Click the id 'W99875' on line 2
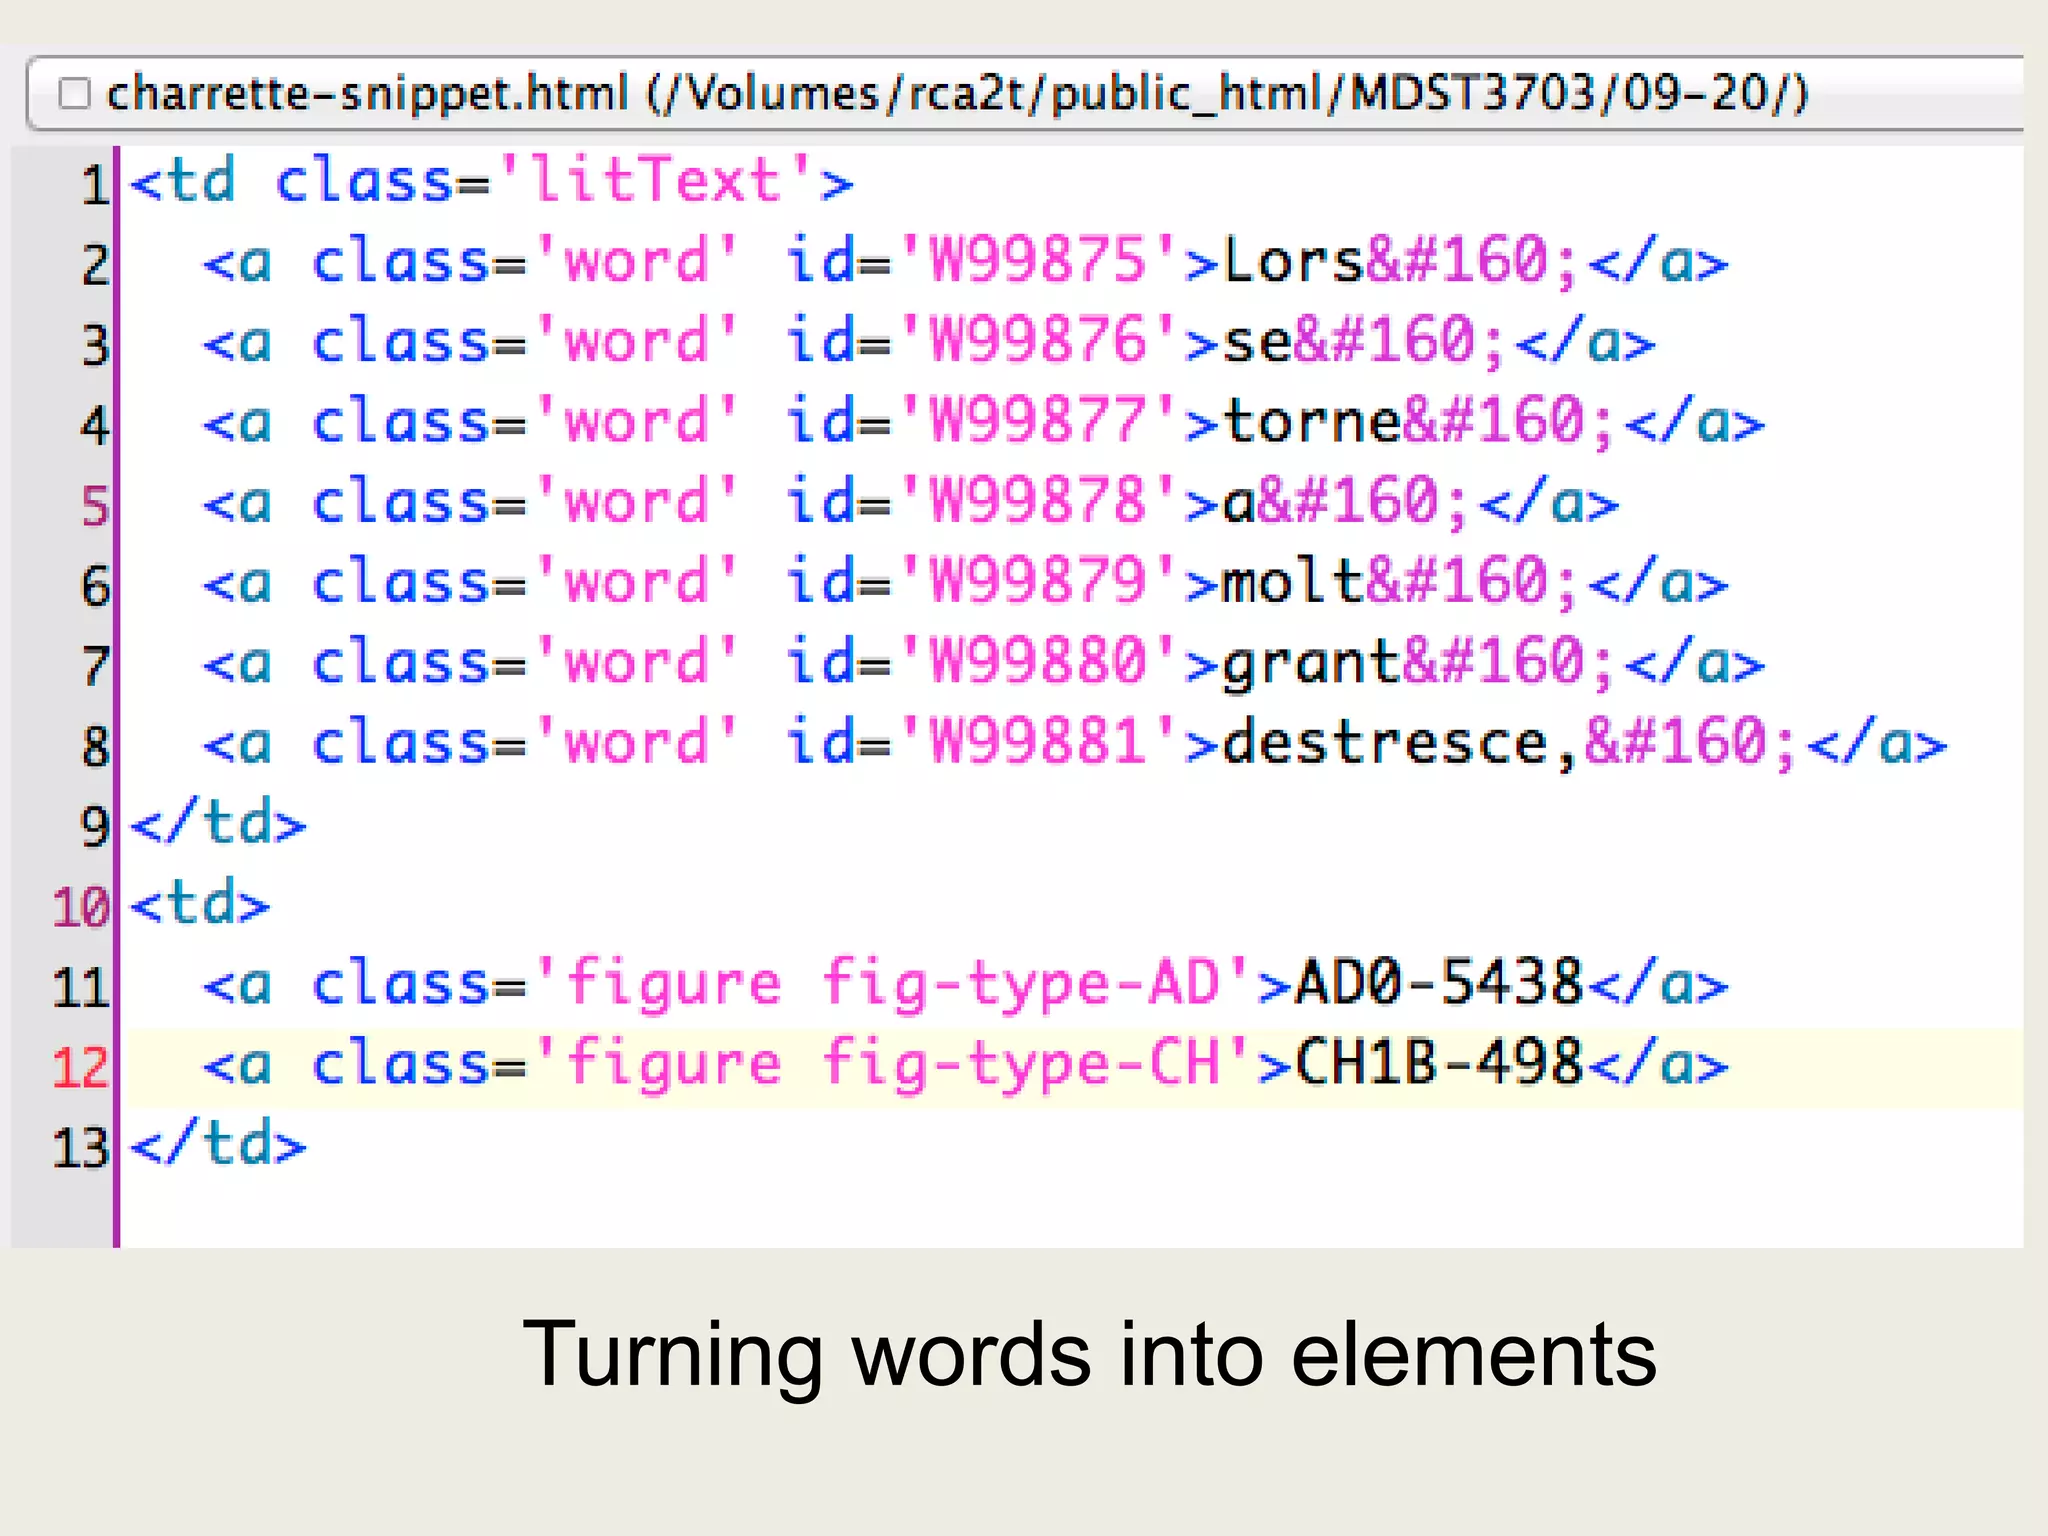This screenshot has width=2048, height=1536. [x=1037, y=261]
